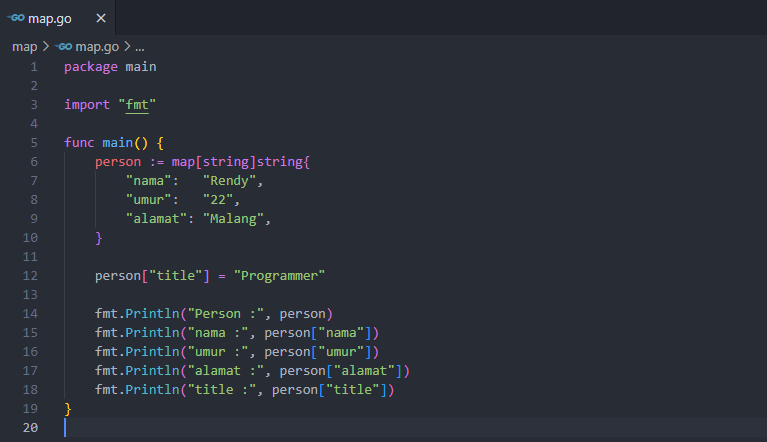Click the "alamat" key on line 9
Viewport: 767px width, 442px height.
(156, 219)
